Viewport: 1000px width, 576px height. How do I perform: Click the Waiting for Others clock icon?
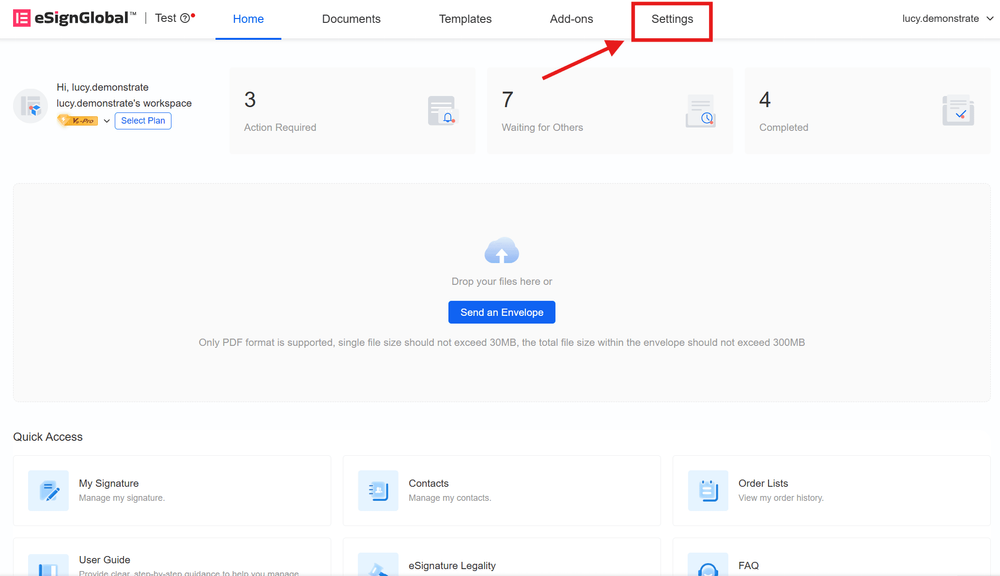tap(700, 111)
